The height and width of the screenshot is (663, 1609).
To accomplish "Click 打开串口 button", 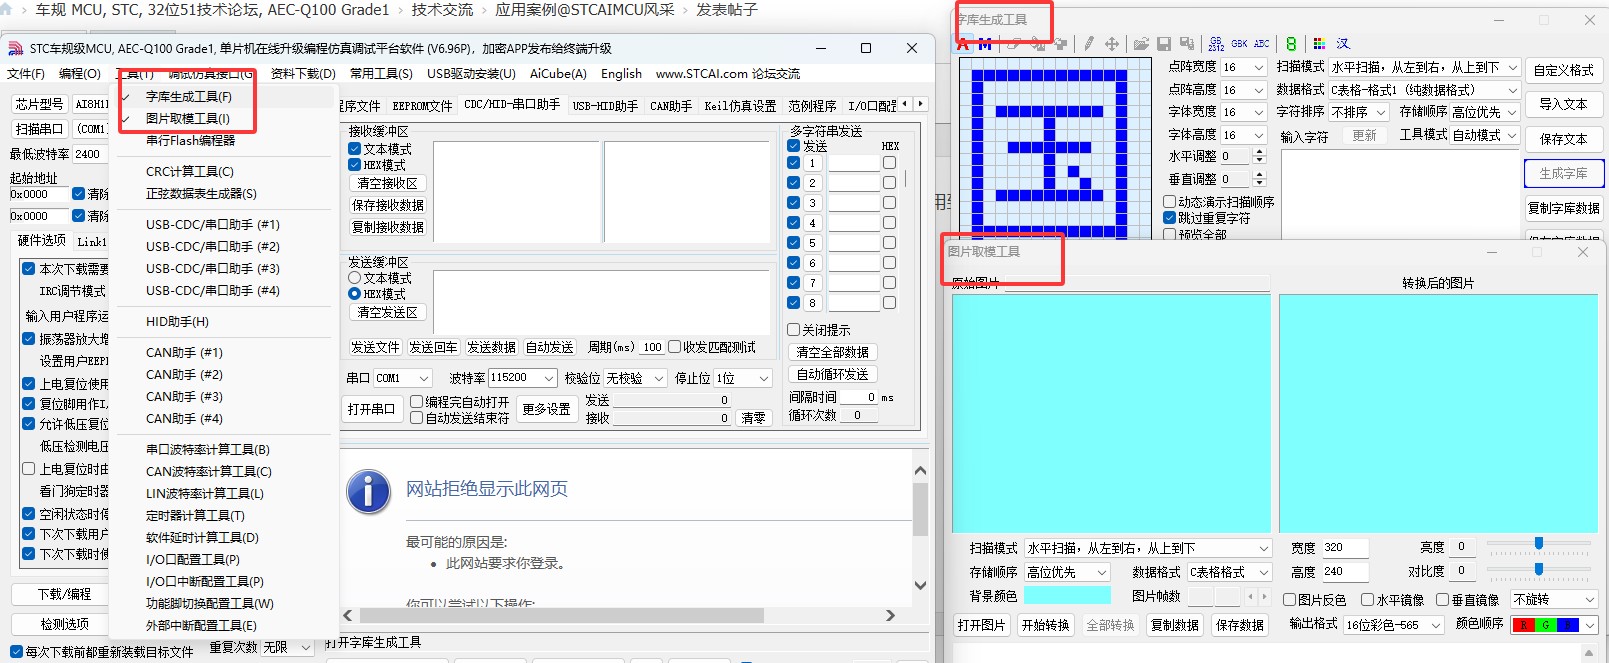I will (371, 409).
